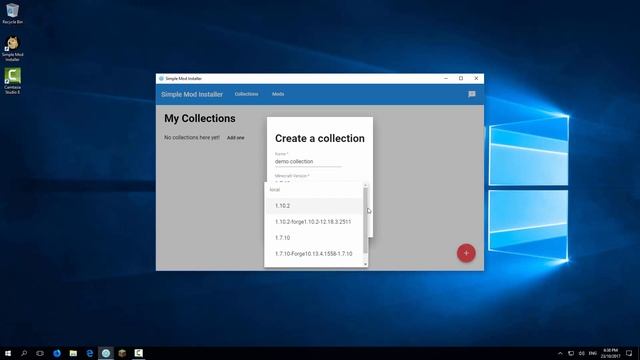Open Task View on the taskbar
Image resolution: width=640 pixels, height=360 pixels.
[40, 353]
